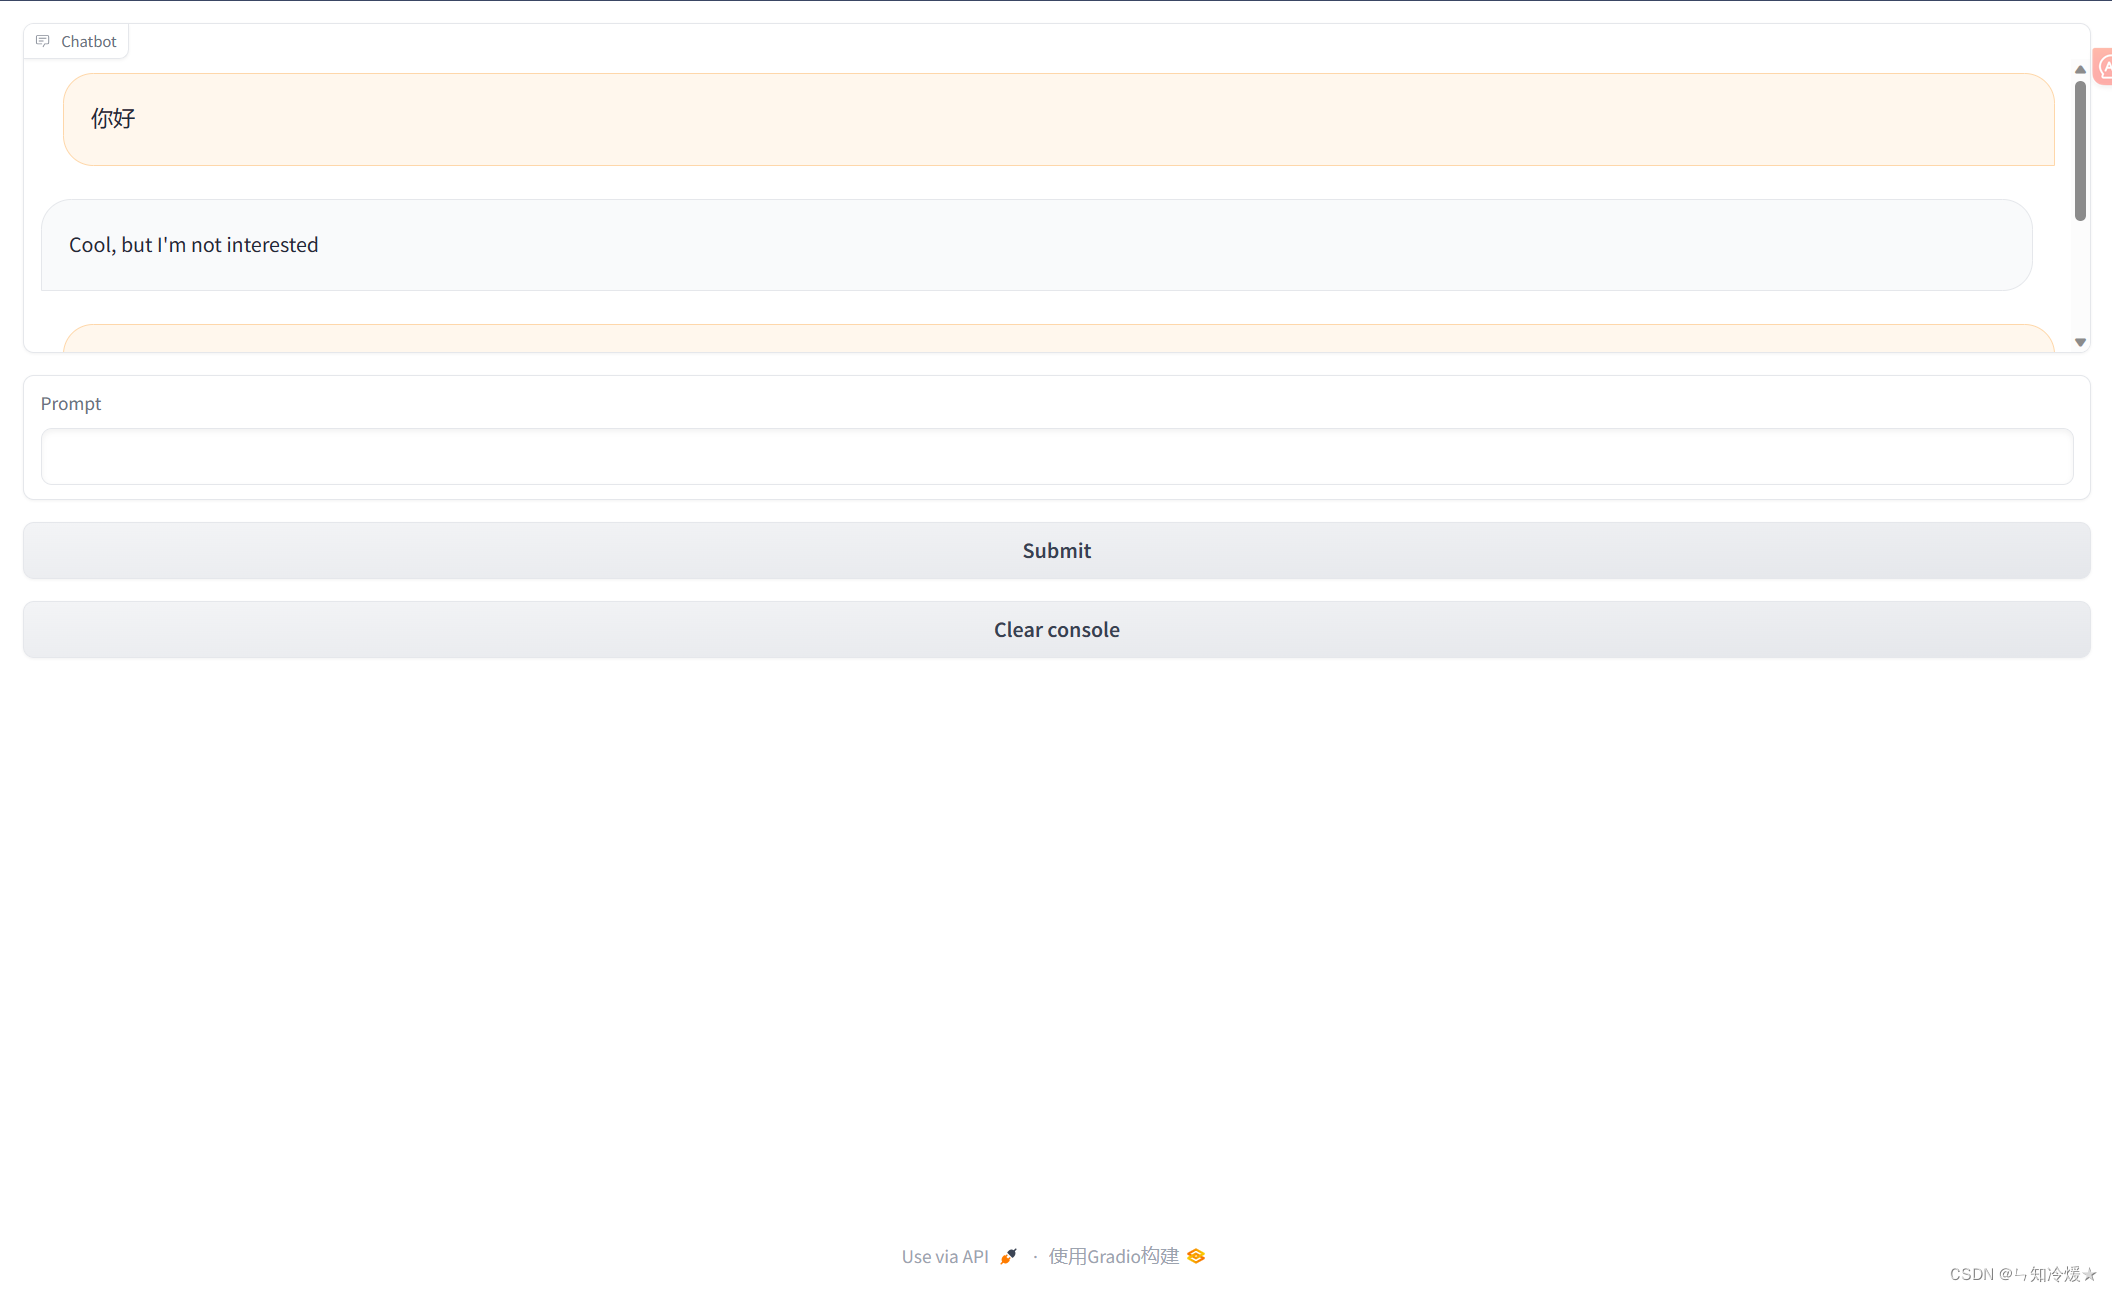Click the empty scrollbar track below thumb

(x=2080, y=280)
